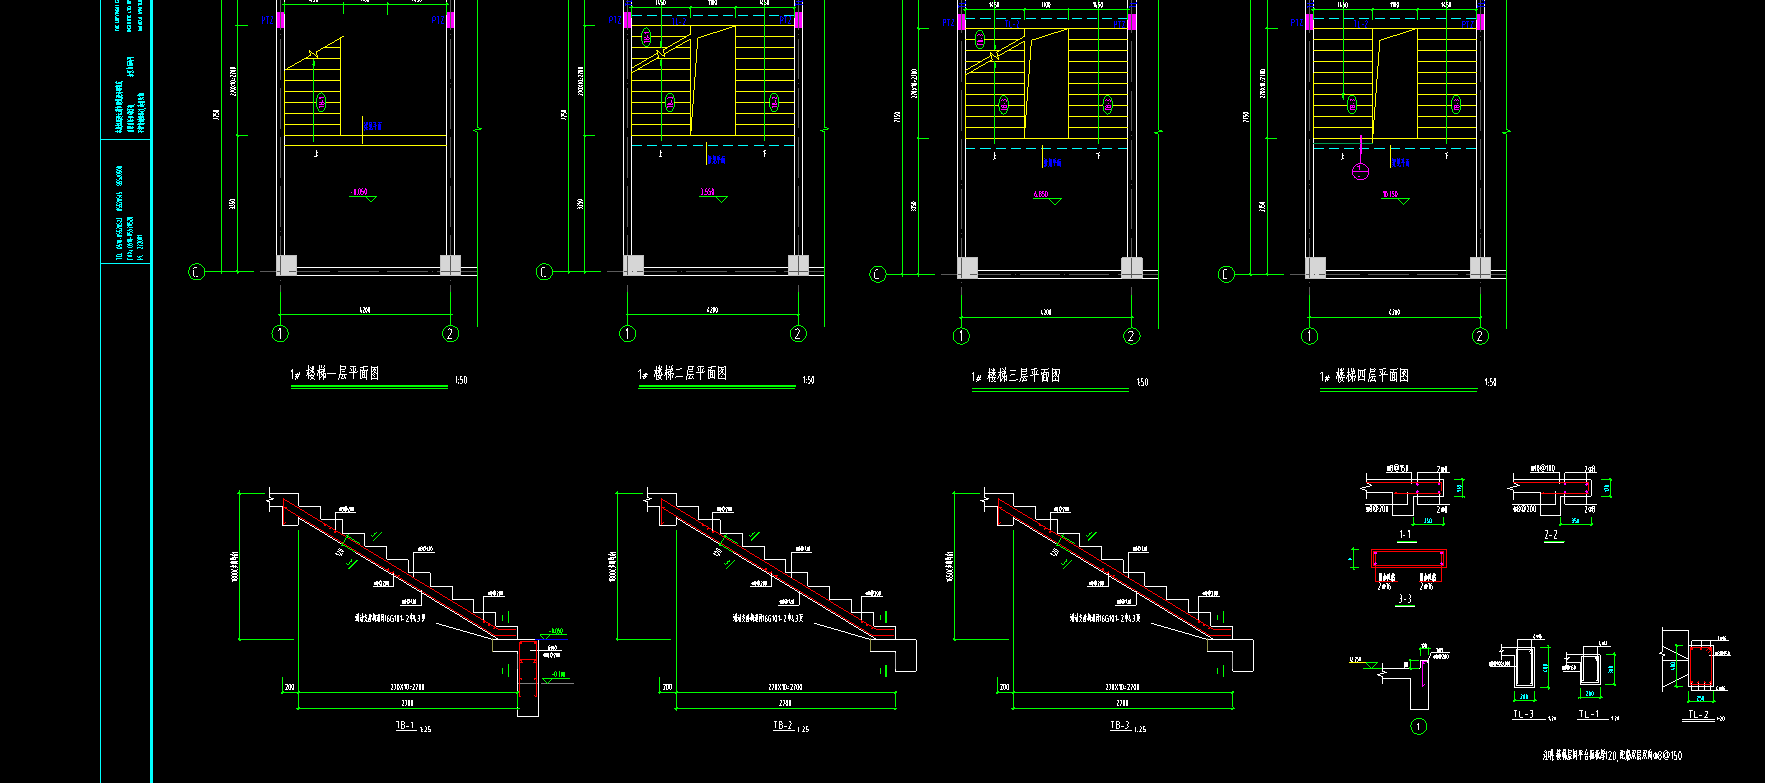
Task: Click grid bubble 1 under the first floor plan
Action: (280, 334)
